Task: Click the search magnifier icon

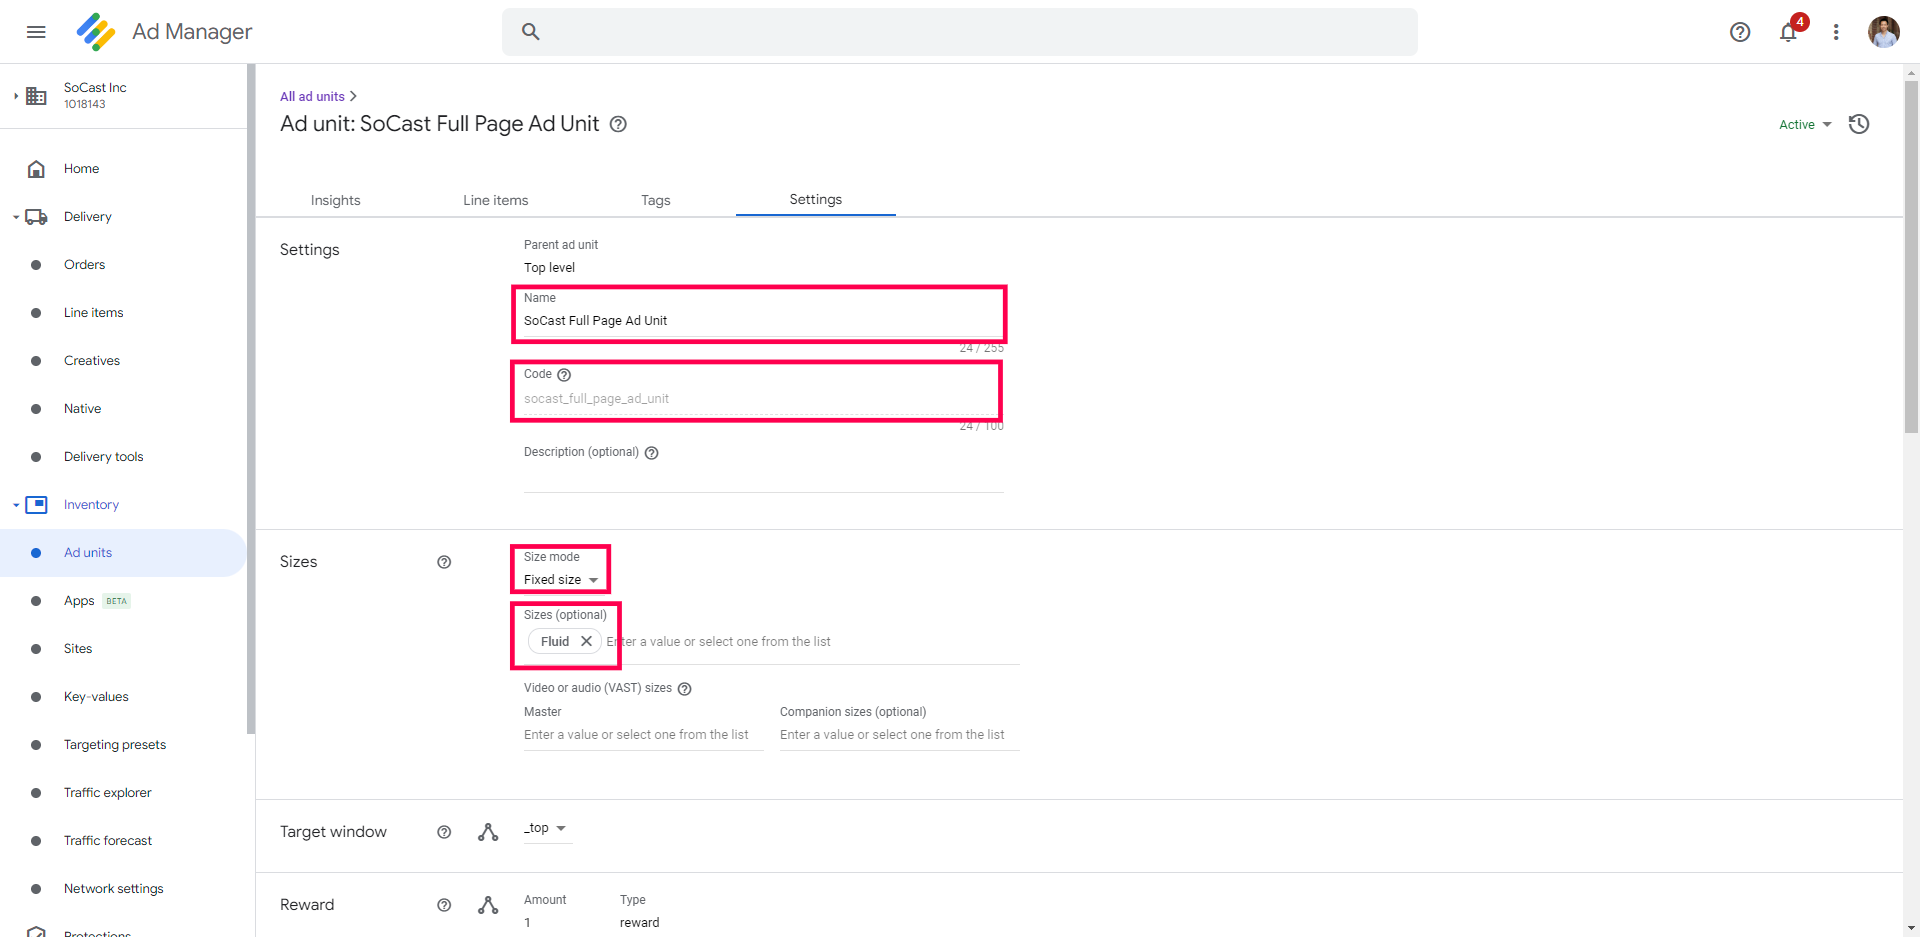Action: [531, 32]
